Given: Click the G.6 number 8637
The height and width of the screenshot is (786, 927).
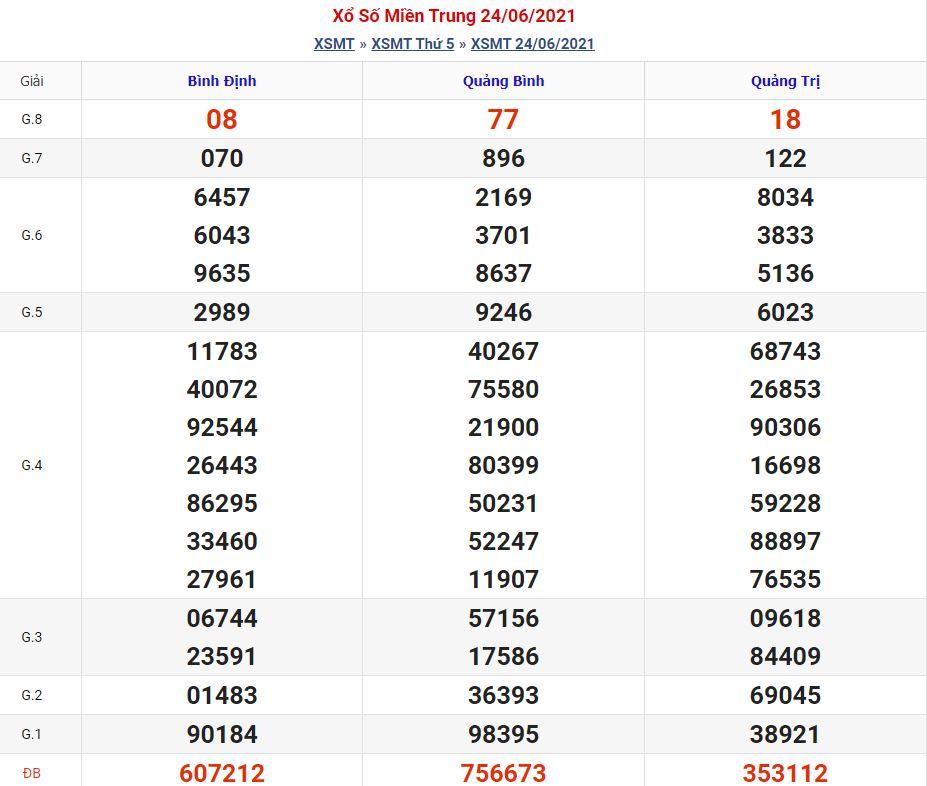Looking at the screenshot, I should click(503, 273).
